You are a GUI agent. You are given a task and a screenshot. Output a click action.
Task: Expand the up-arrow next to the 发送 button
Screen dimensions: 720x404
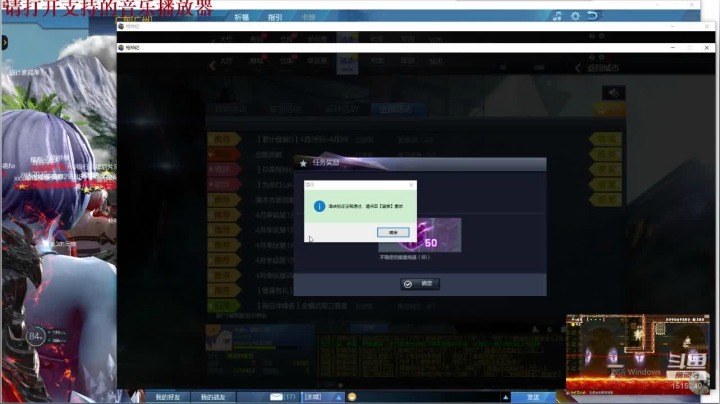click(505, 397)
